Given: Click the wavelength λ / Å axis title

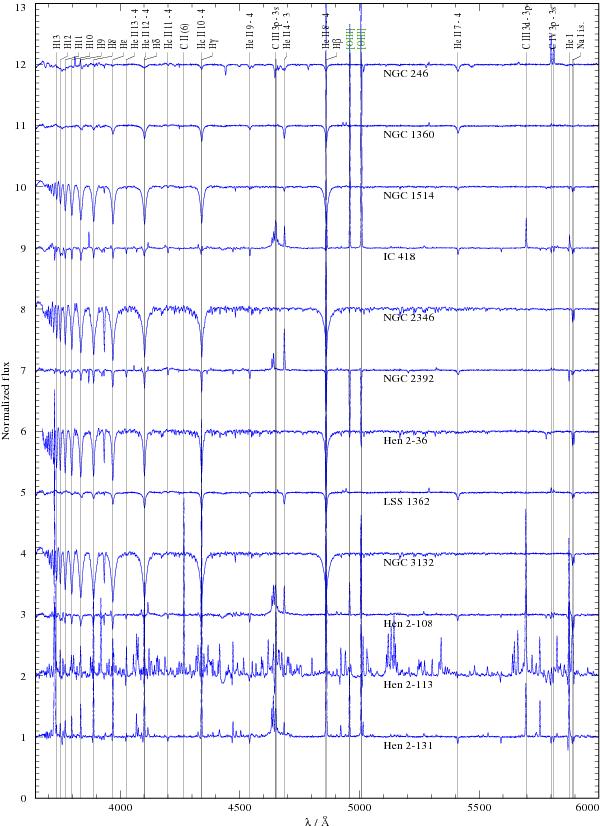Looking at the screenshot, I should click(317, 819).
